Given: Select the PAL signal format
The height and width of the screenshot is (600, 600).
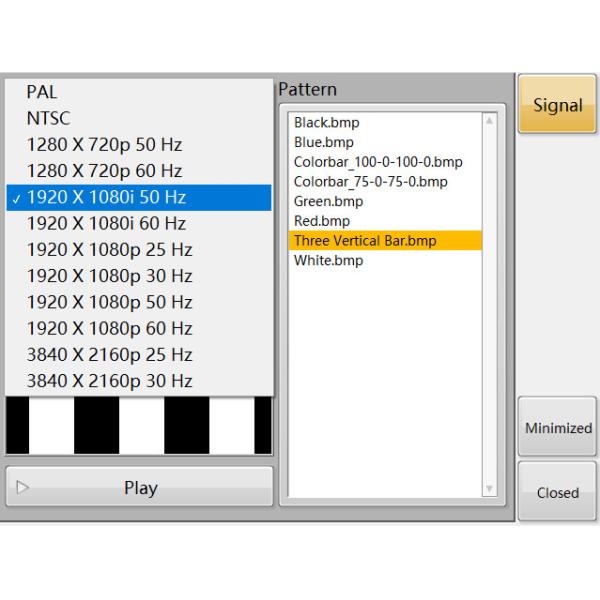Looking at the screenshot, I should 139,92.
